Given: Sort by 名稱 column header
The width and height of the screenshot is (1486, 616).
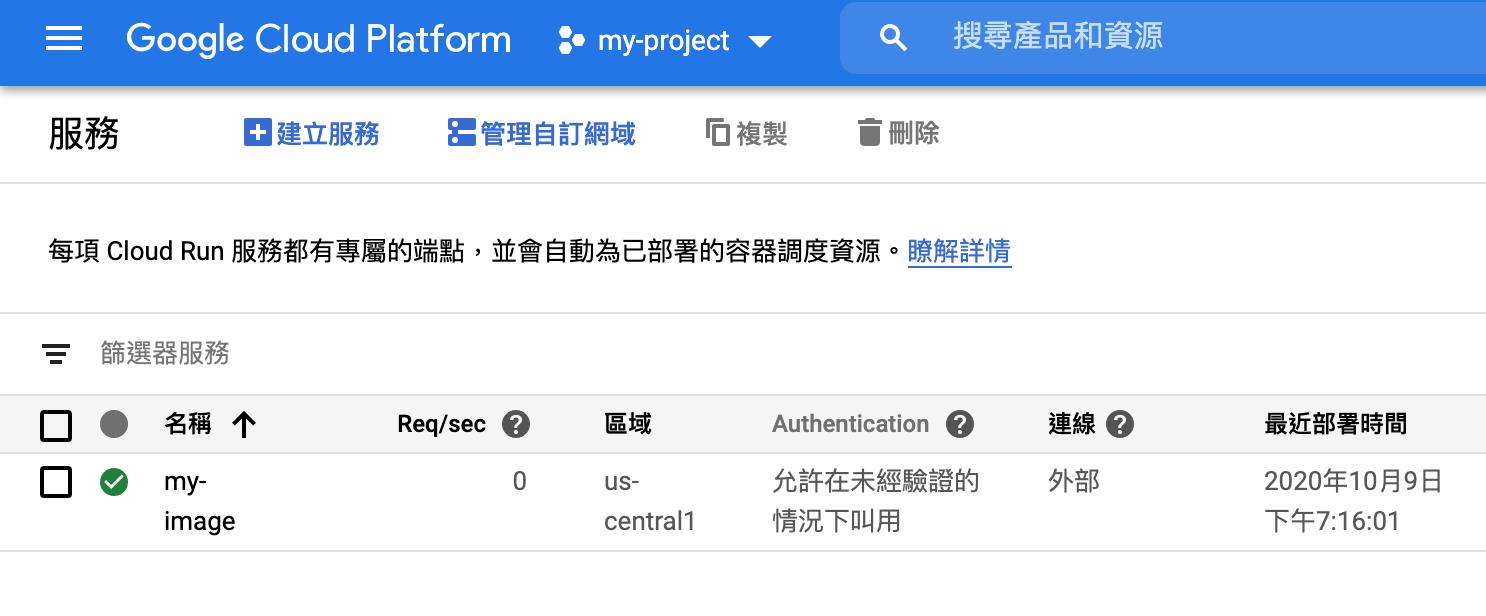Looking at the screenshot, I should 187,424.
